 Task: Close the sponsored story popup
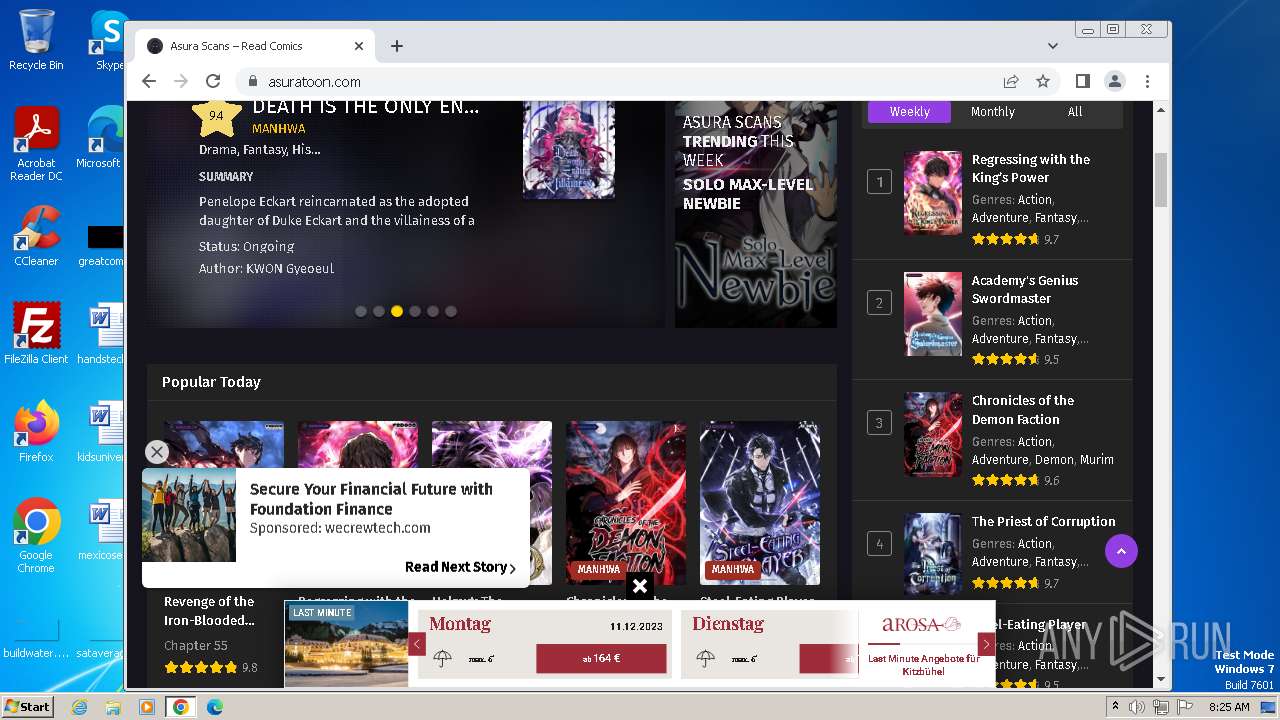[x=157, y=452]
